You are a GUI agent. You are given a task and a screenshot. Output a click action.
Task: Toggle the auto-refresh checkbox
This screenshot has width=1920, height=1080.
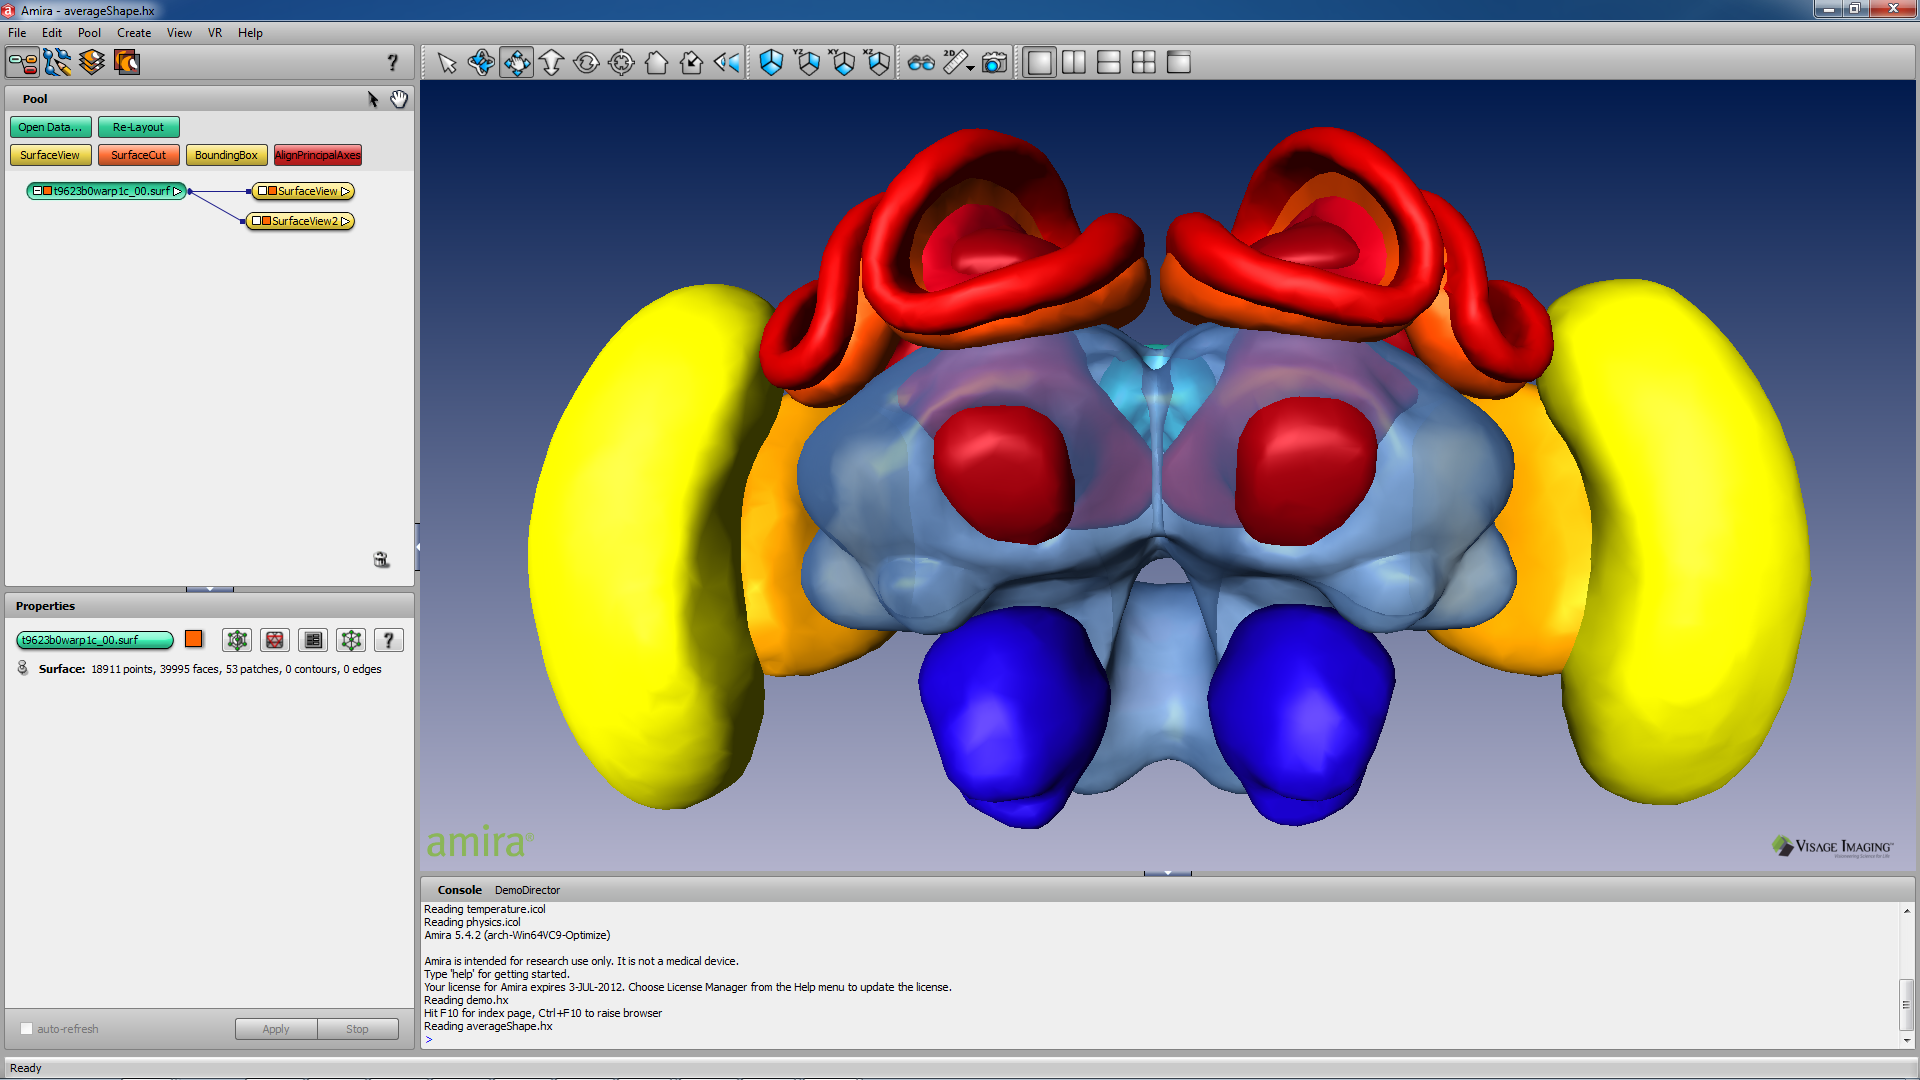(x=25, y=1030)
